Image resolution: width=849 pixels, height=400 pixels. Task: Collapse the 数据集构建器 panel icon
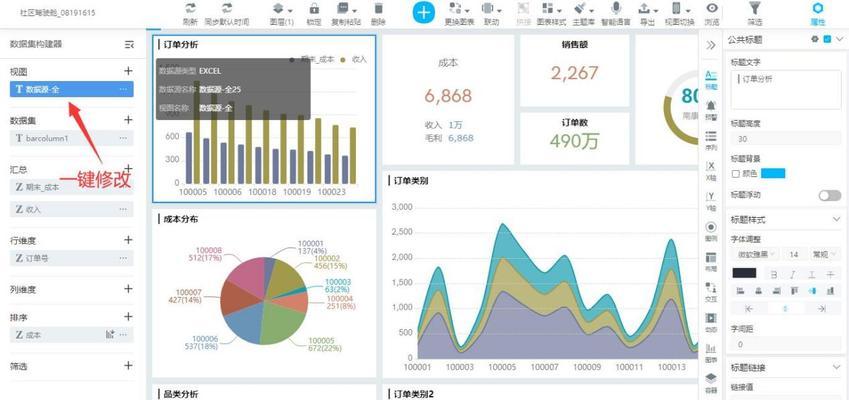[129, 44]
